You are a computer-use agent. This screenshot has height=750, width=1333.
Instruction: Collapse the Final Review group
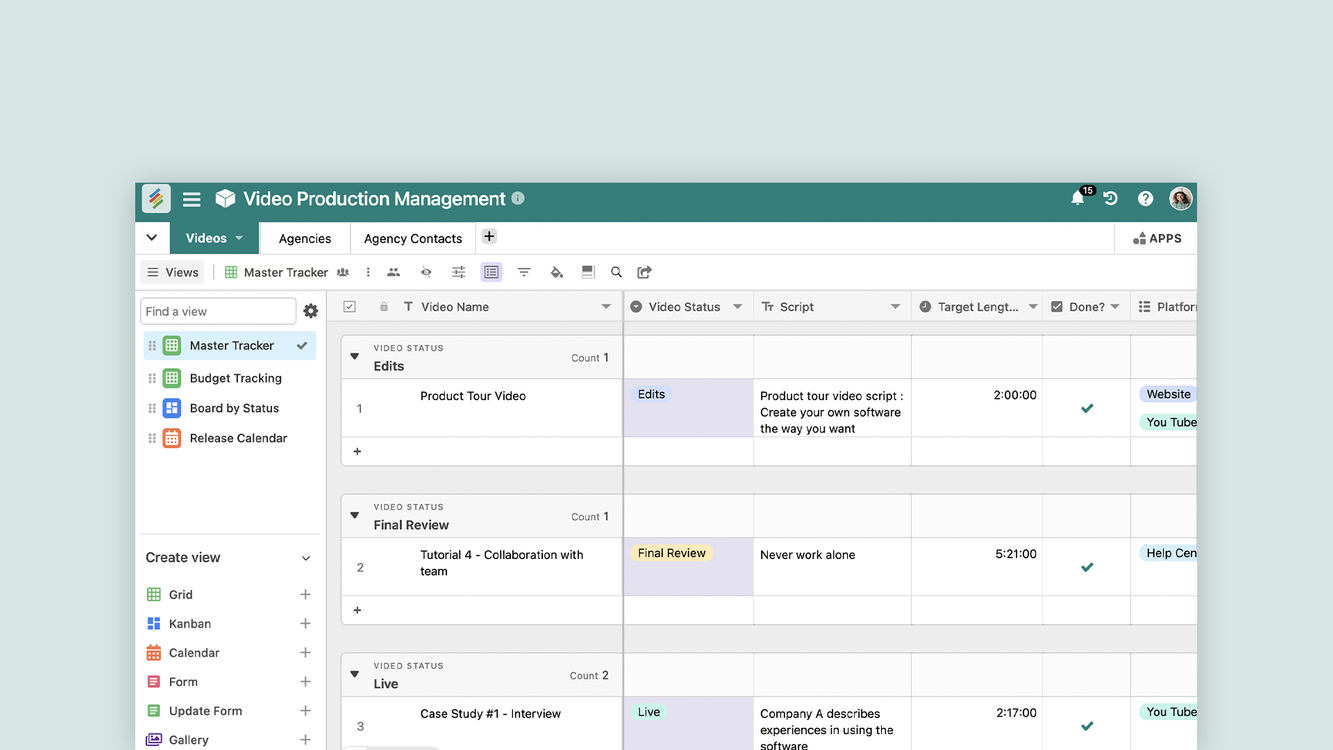[x=354, y=516]
